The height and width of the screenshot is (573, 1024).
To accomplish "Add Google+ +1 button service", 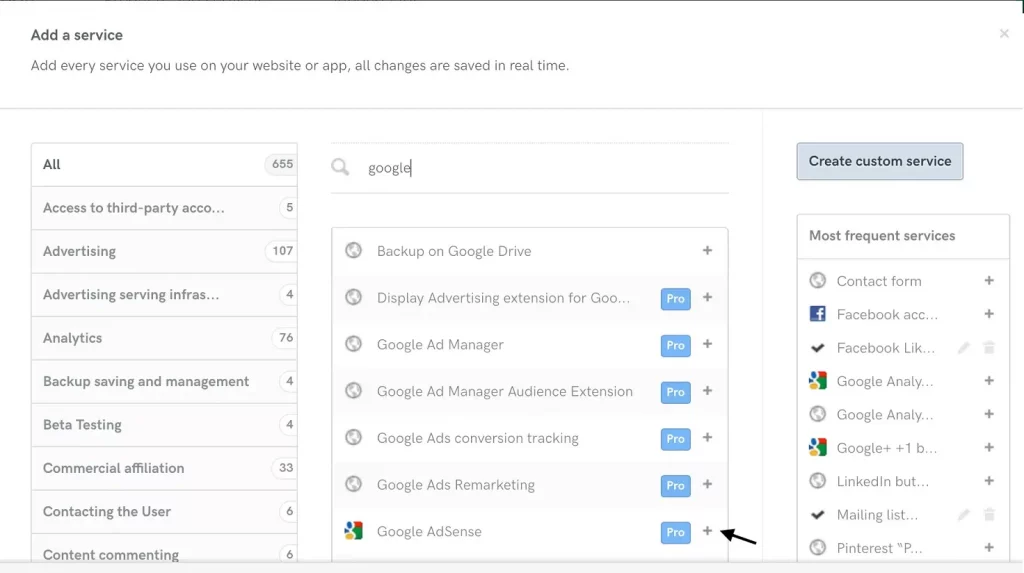I will 989,448.
